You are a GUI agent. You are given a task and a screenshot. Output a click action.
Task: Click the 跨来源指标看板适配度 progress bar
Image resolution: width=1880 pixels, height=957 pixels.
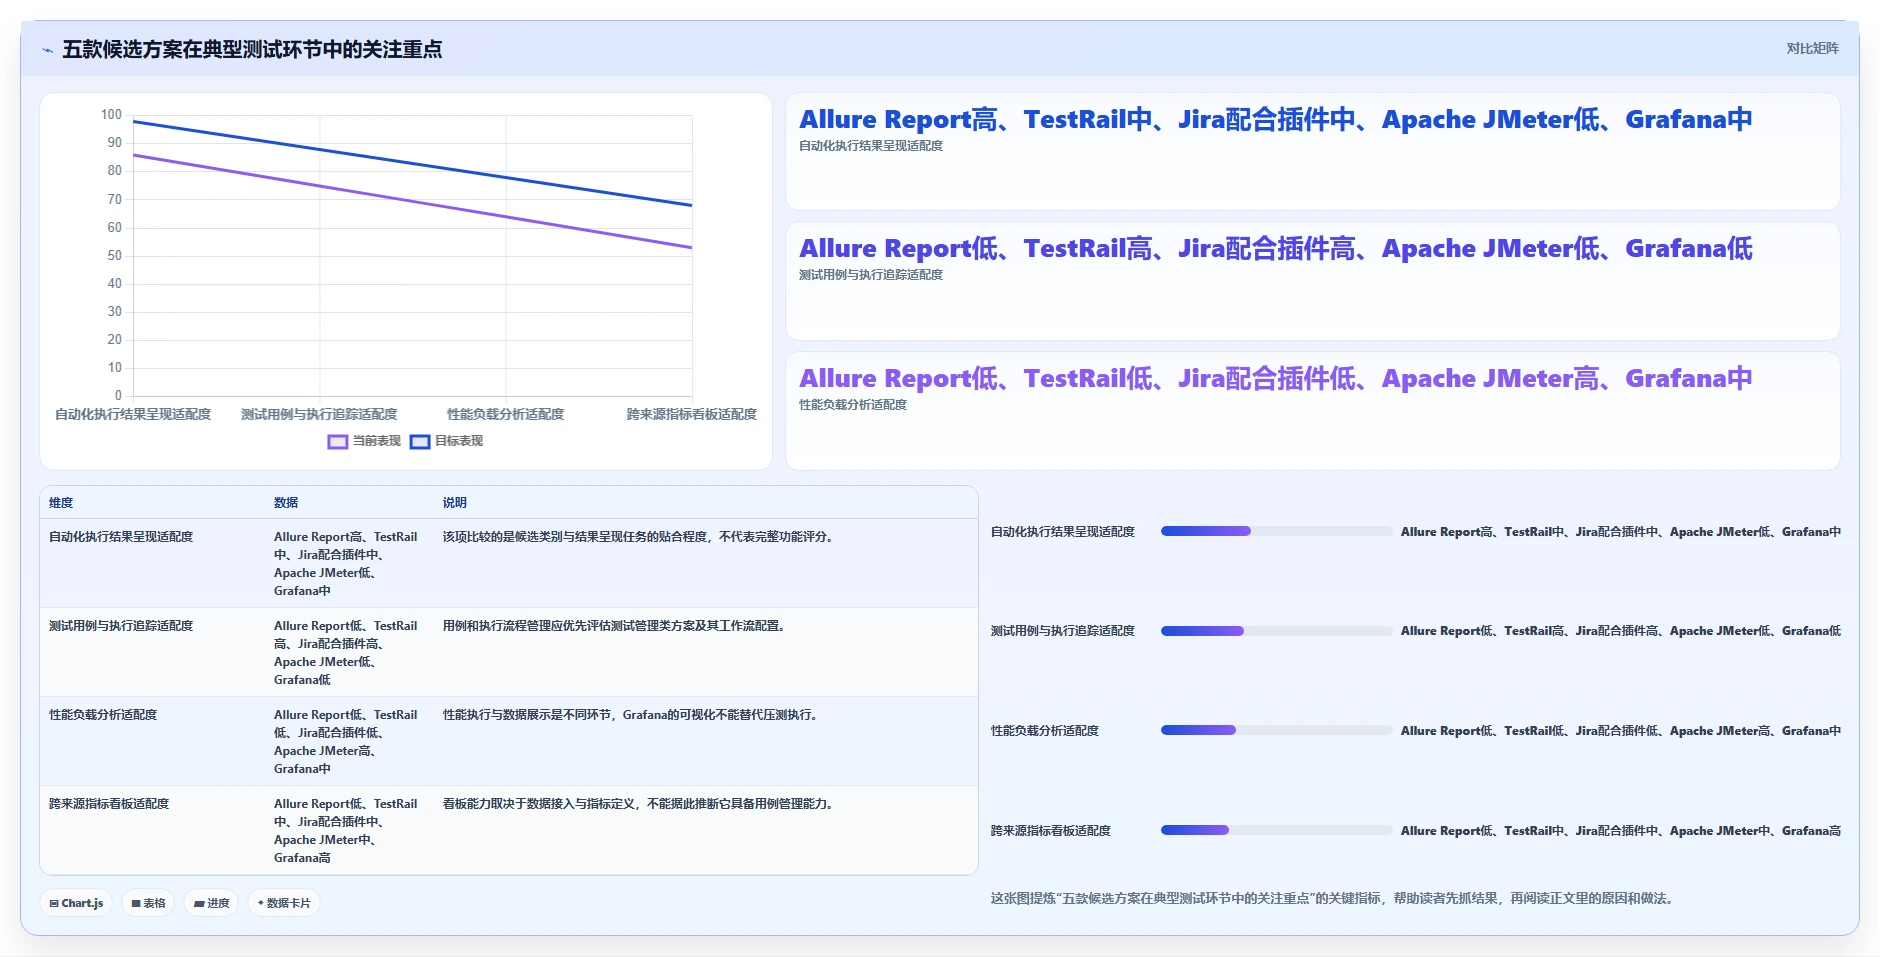pyautogui.click(x=1276, y=830)
